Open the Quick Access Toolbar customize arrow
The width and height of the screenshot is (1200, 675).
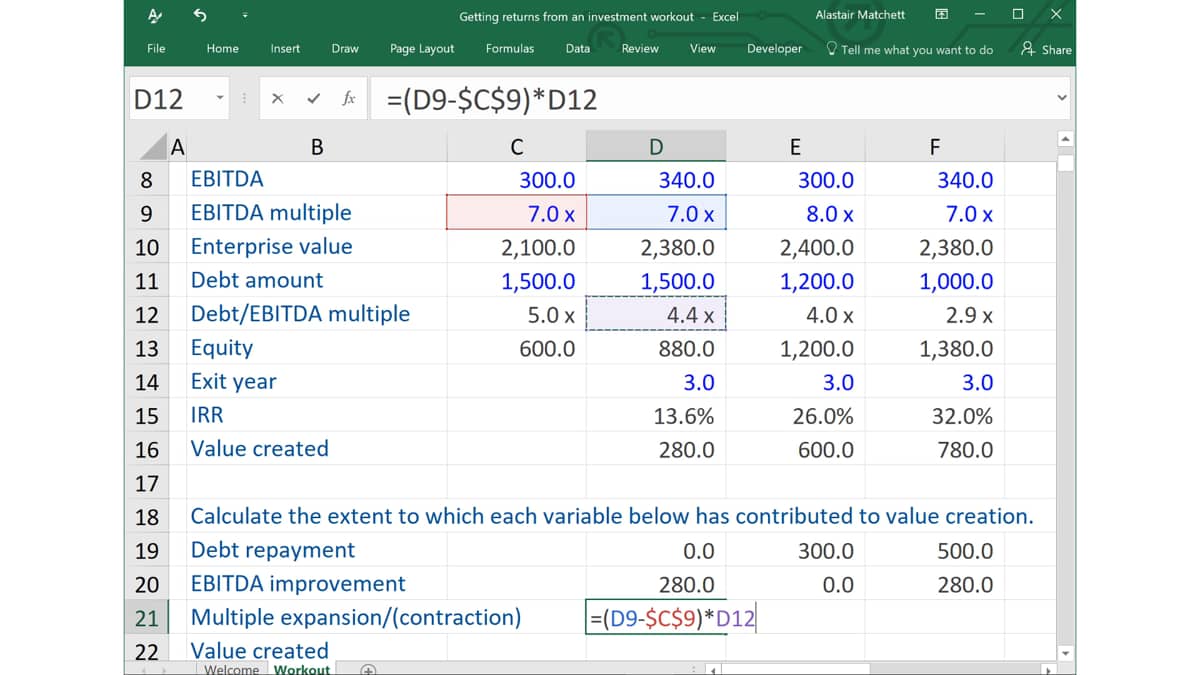point(245,16)
